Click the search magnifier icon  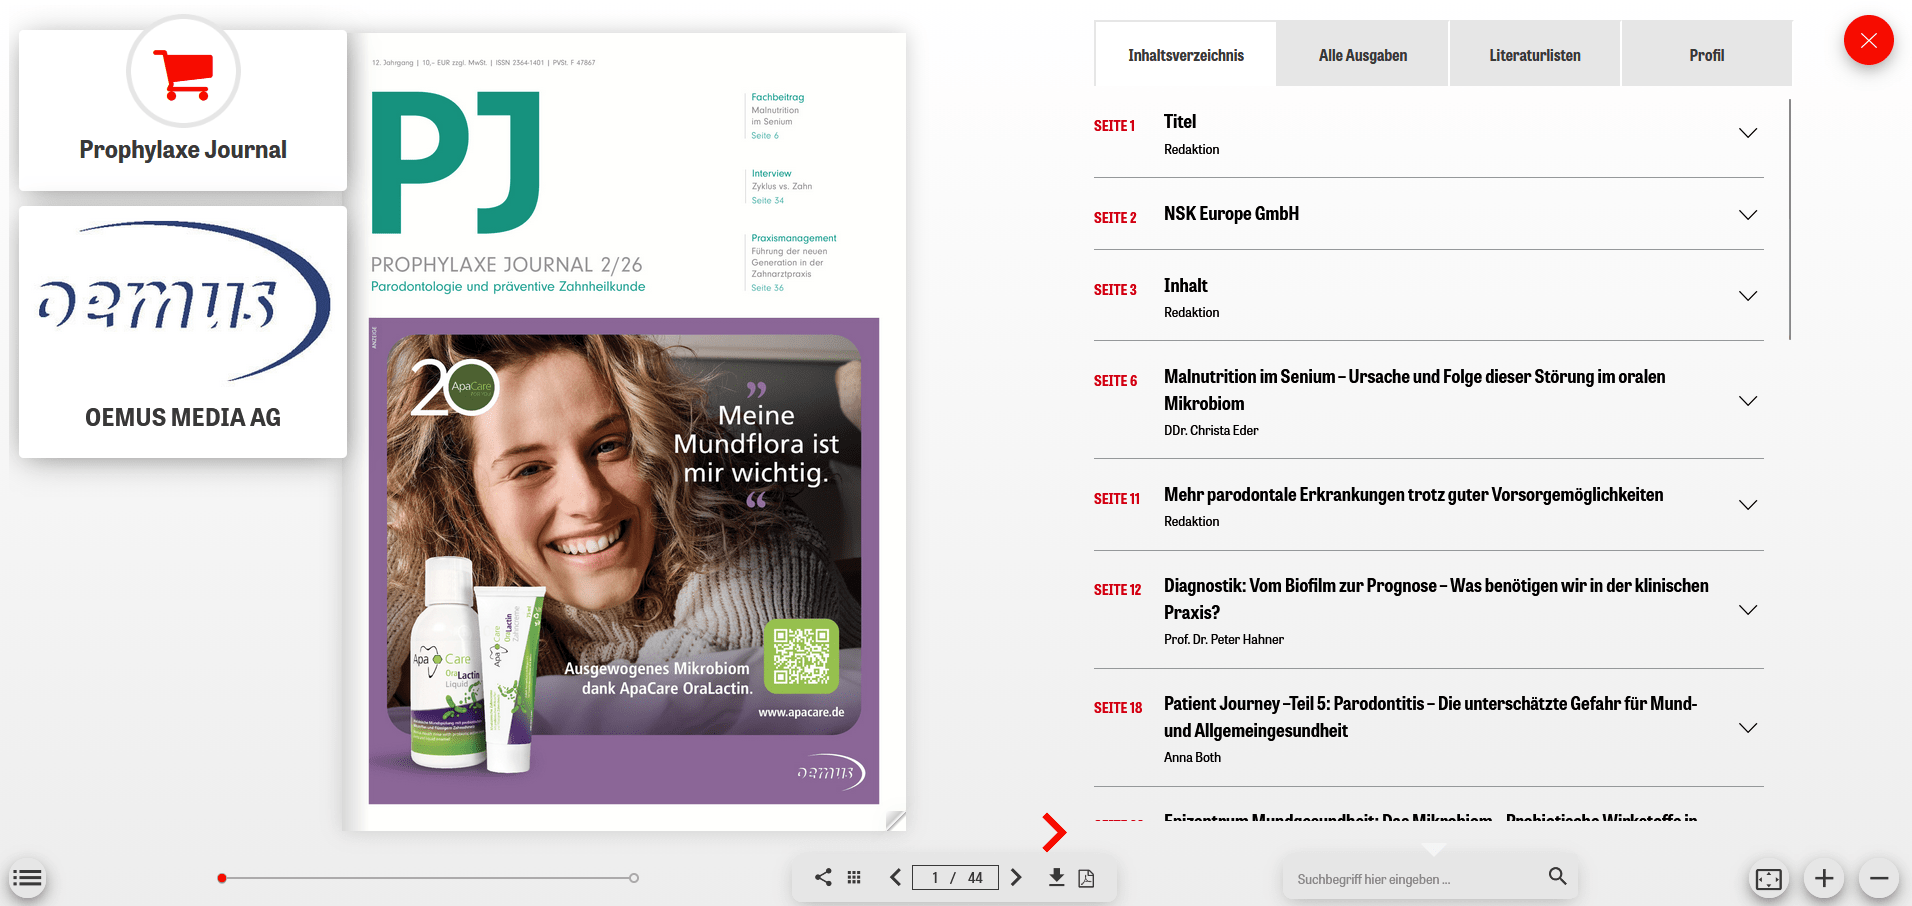(x=1557, y=876)
